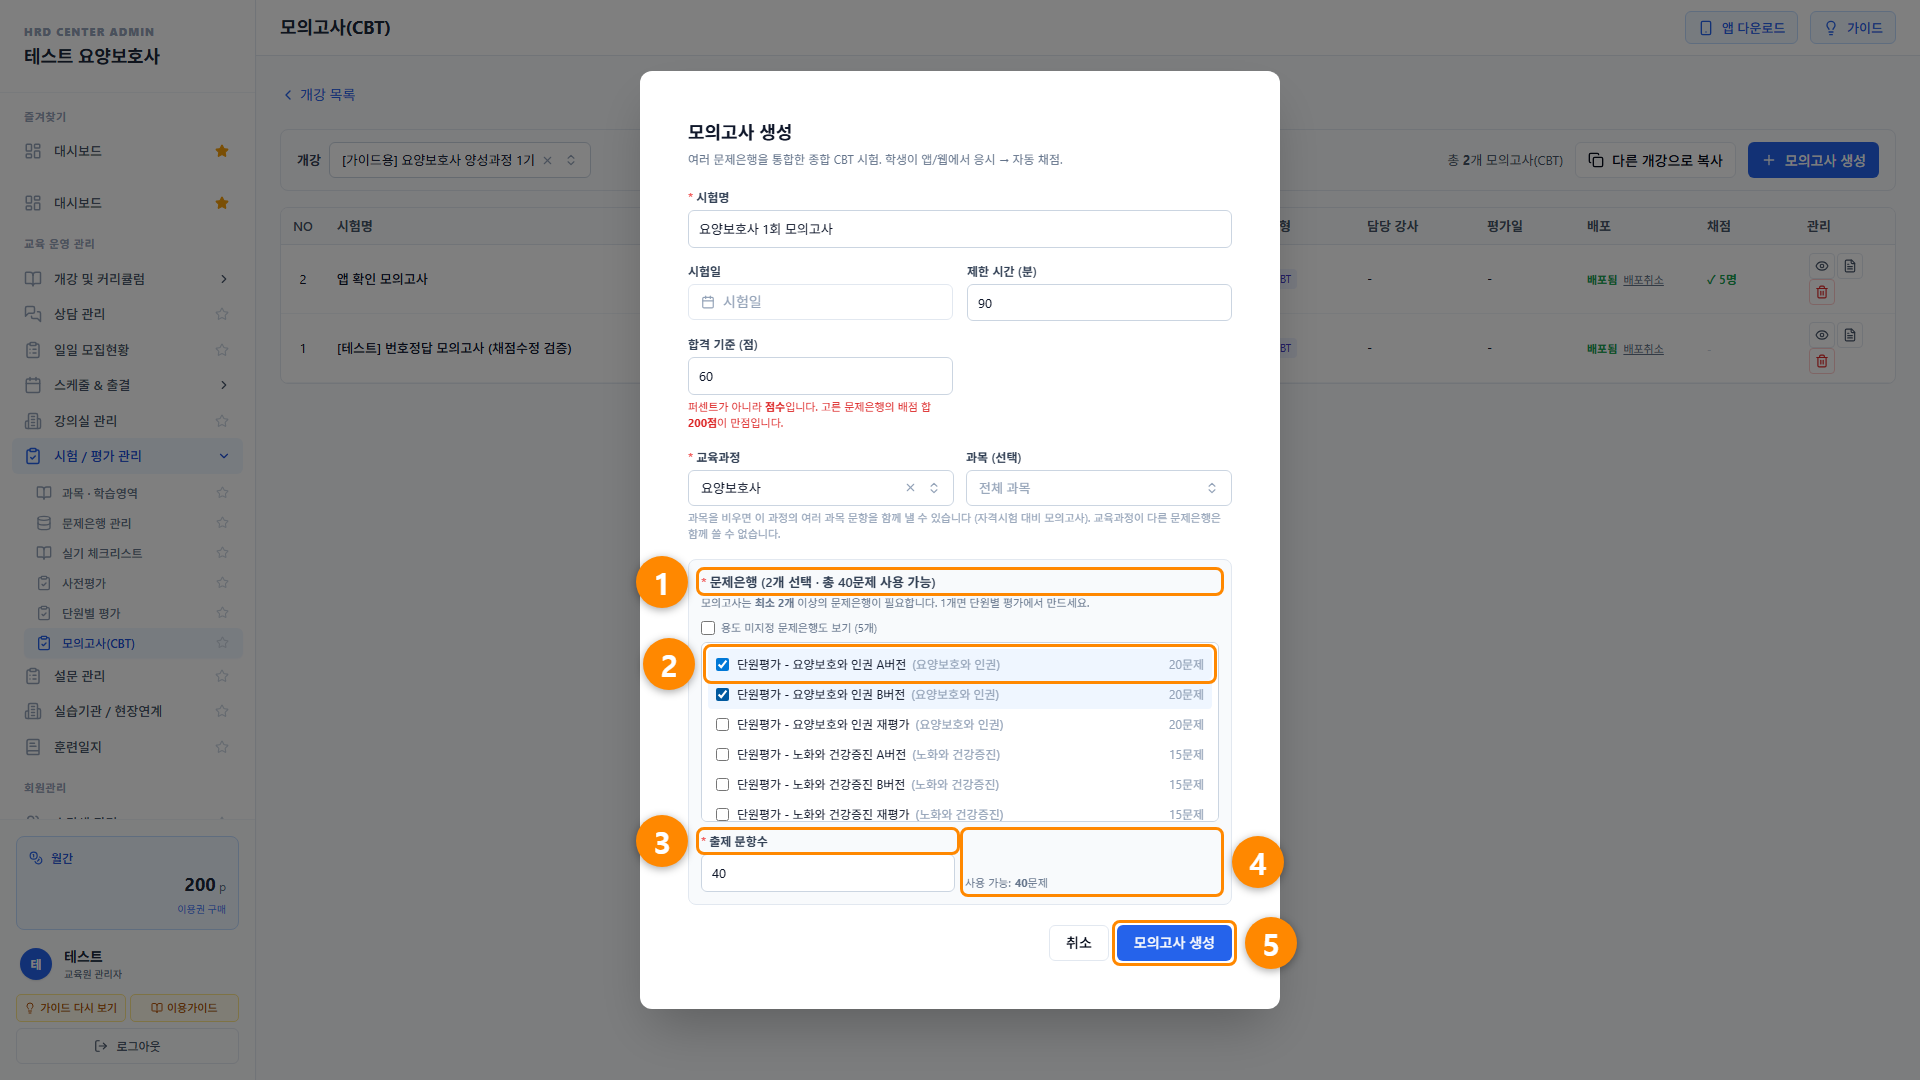
Task: Open the 개강 course selector dropdown
Action: point(459,160)
